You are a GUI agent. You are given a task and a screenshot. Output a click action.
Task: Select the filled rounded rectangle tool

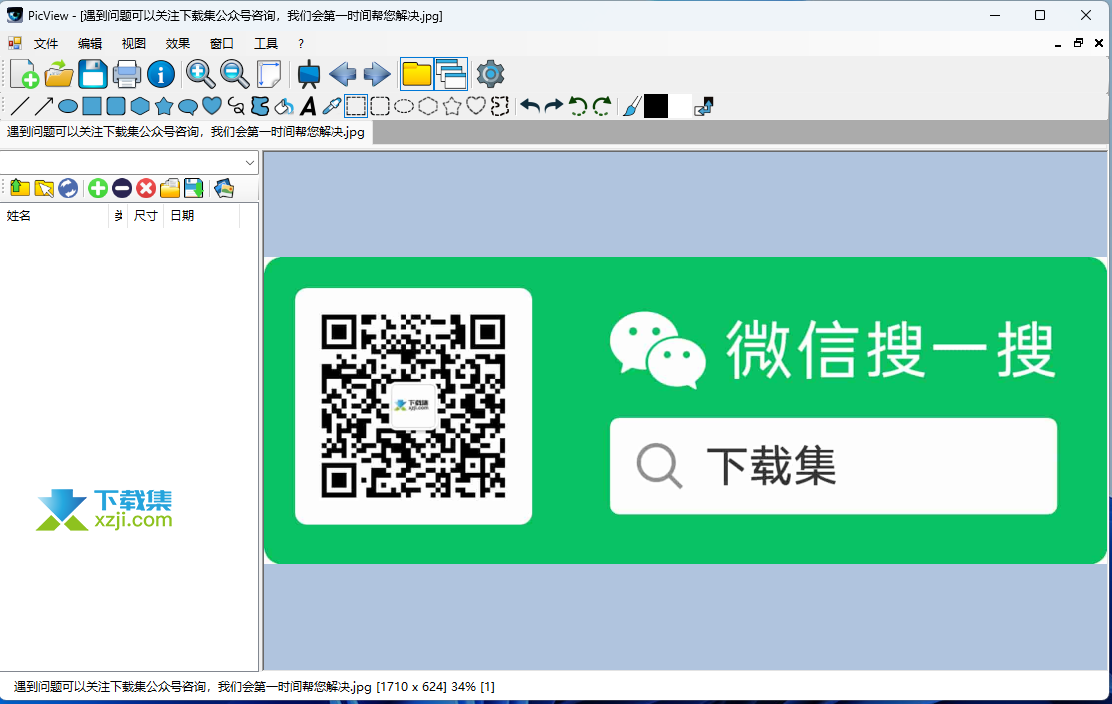(116, 106)
